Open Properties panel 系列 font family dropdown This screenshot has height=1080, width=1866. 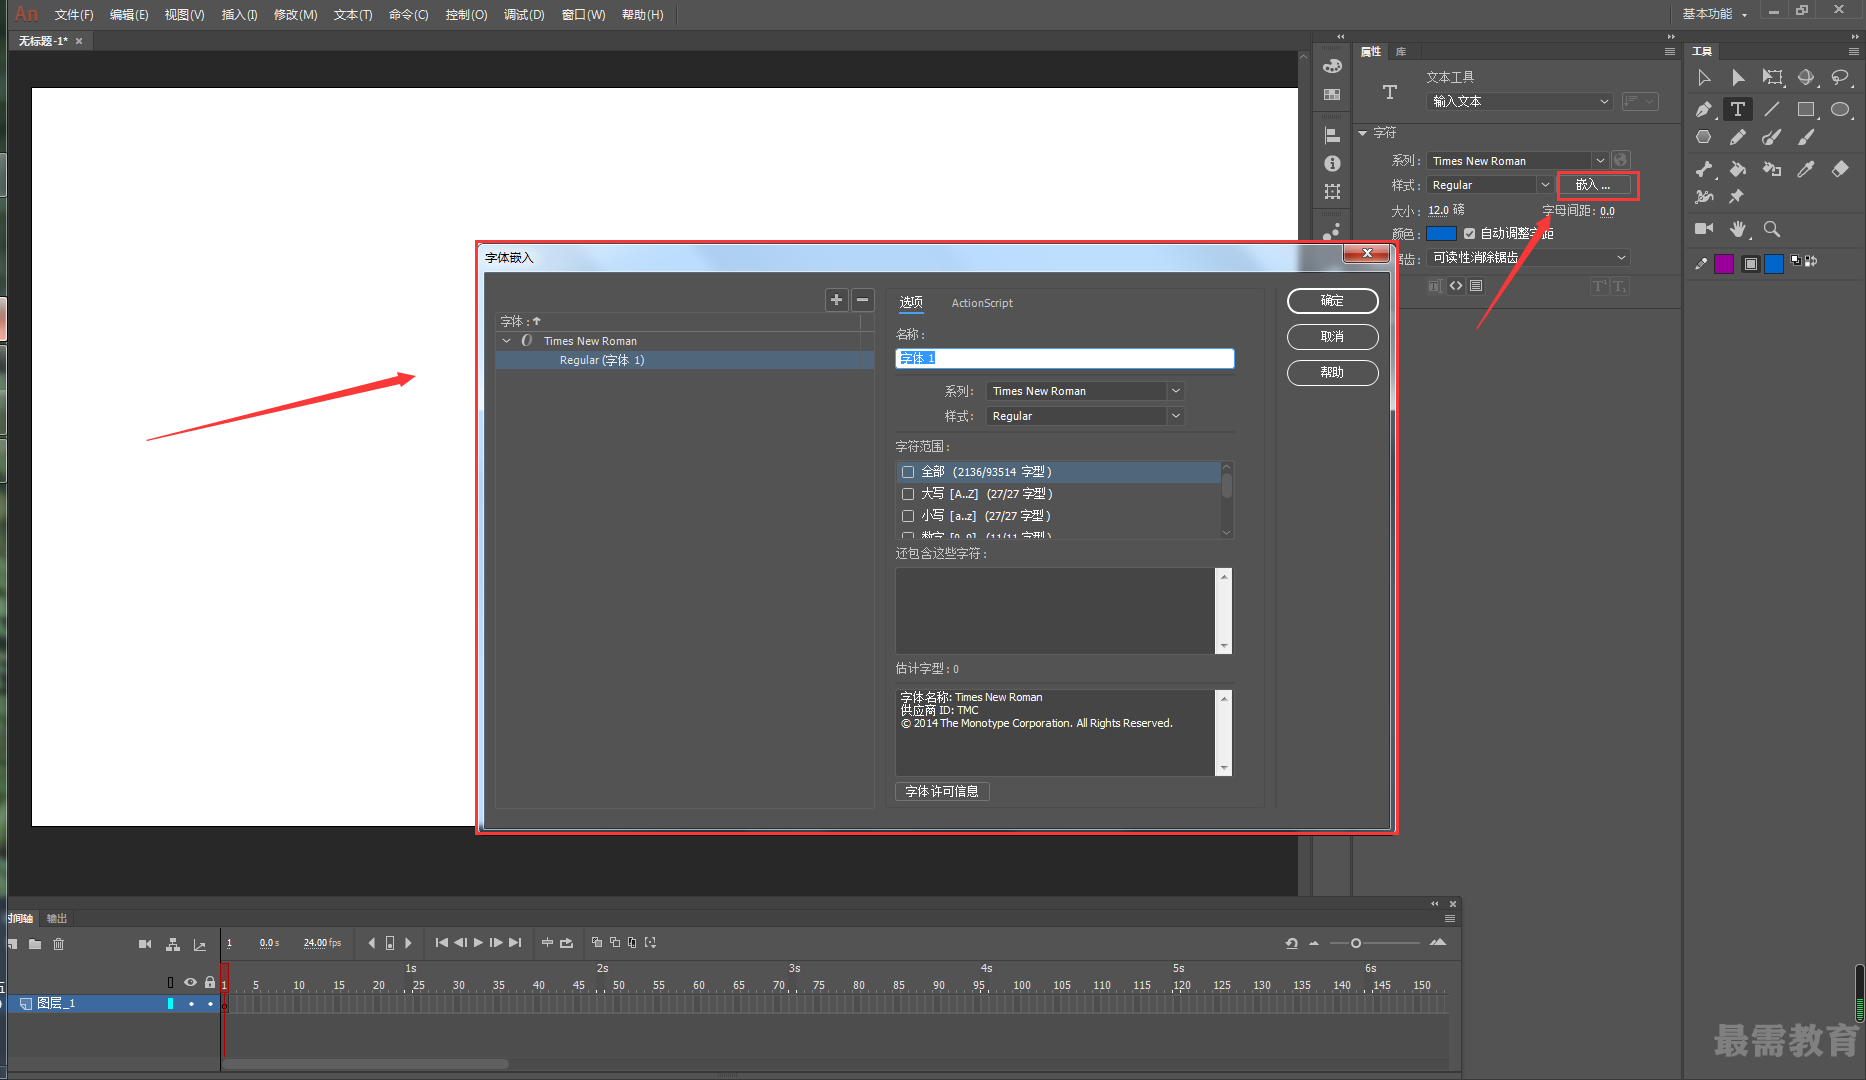1517,161
